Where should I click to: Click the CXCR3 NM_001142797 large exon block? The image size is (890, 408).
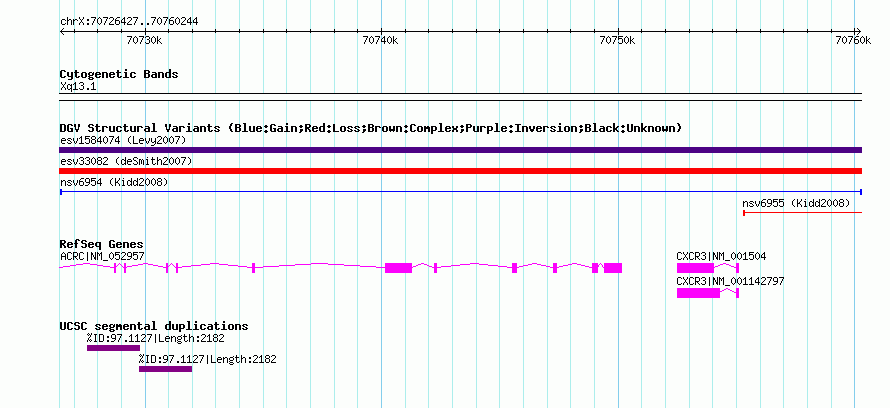pyautogui.click(x=698, y=293)
